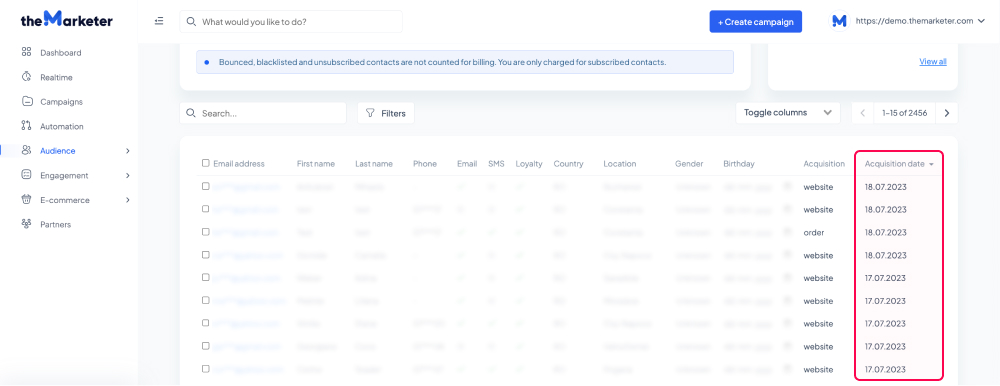Click the Realtime clock icon

pos(26,77)
